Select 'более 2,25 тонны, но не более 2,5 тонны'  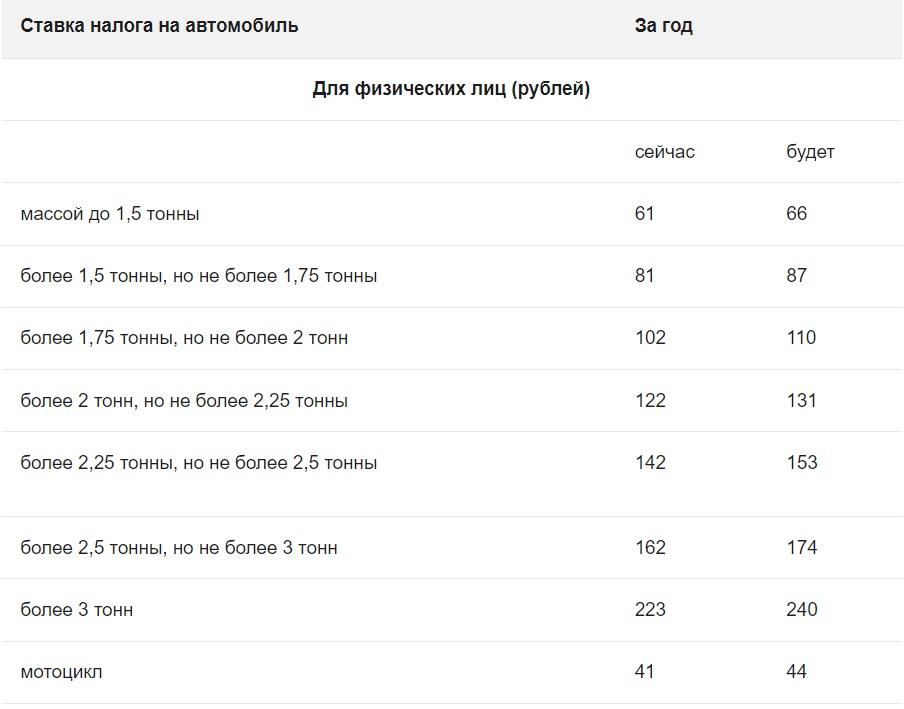tap(199, 463)
